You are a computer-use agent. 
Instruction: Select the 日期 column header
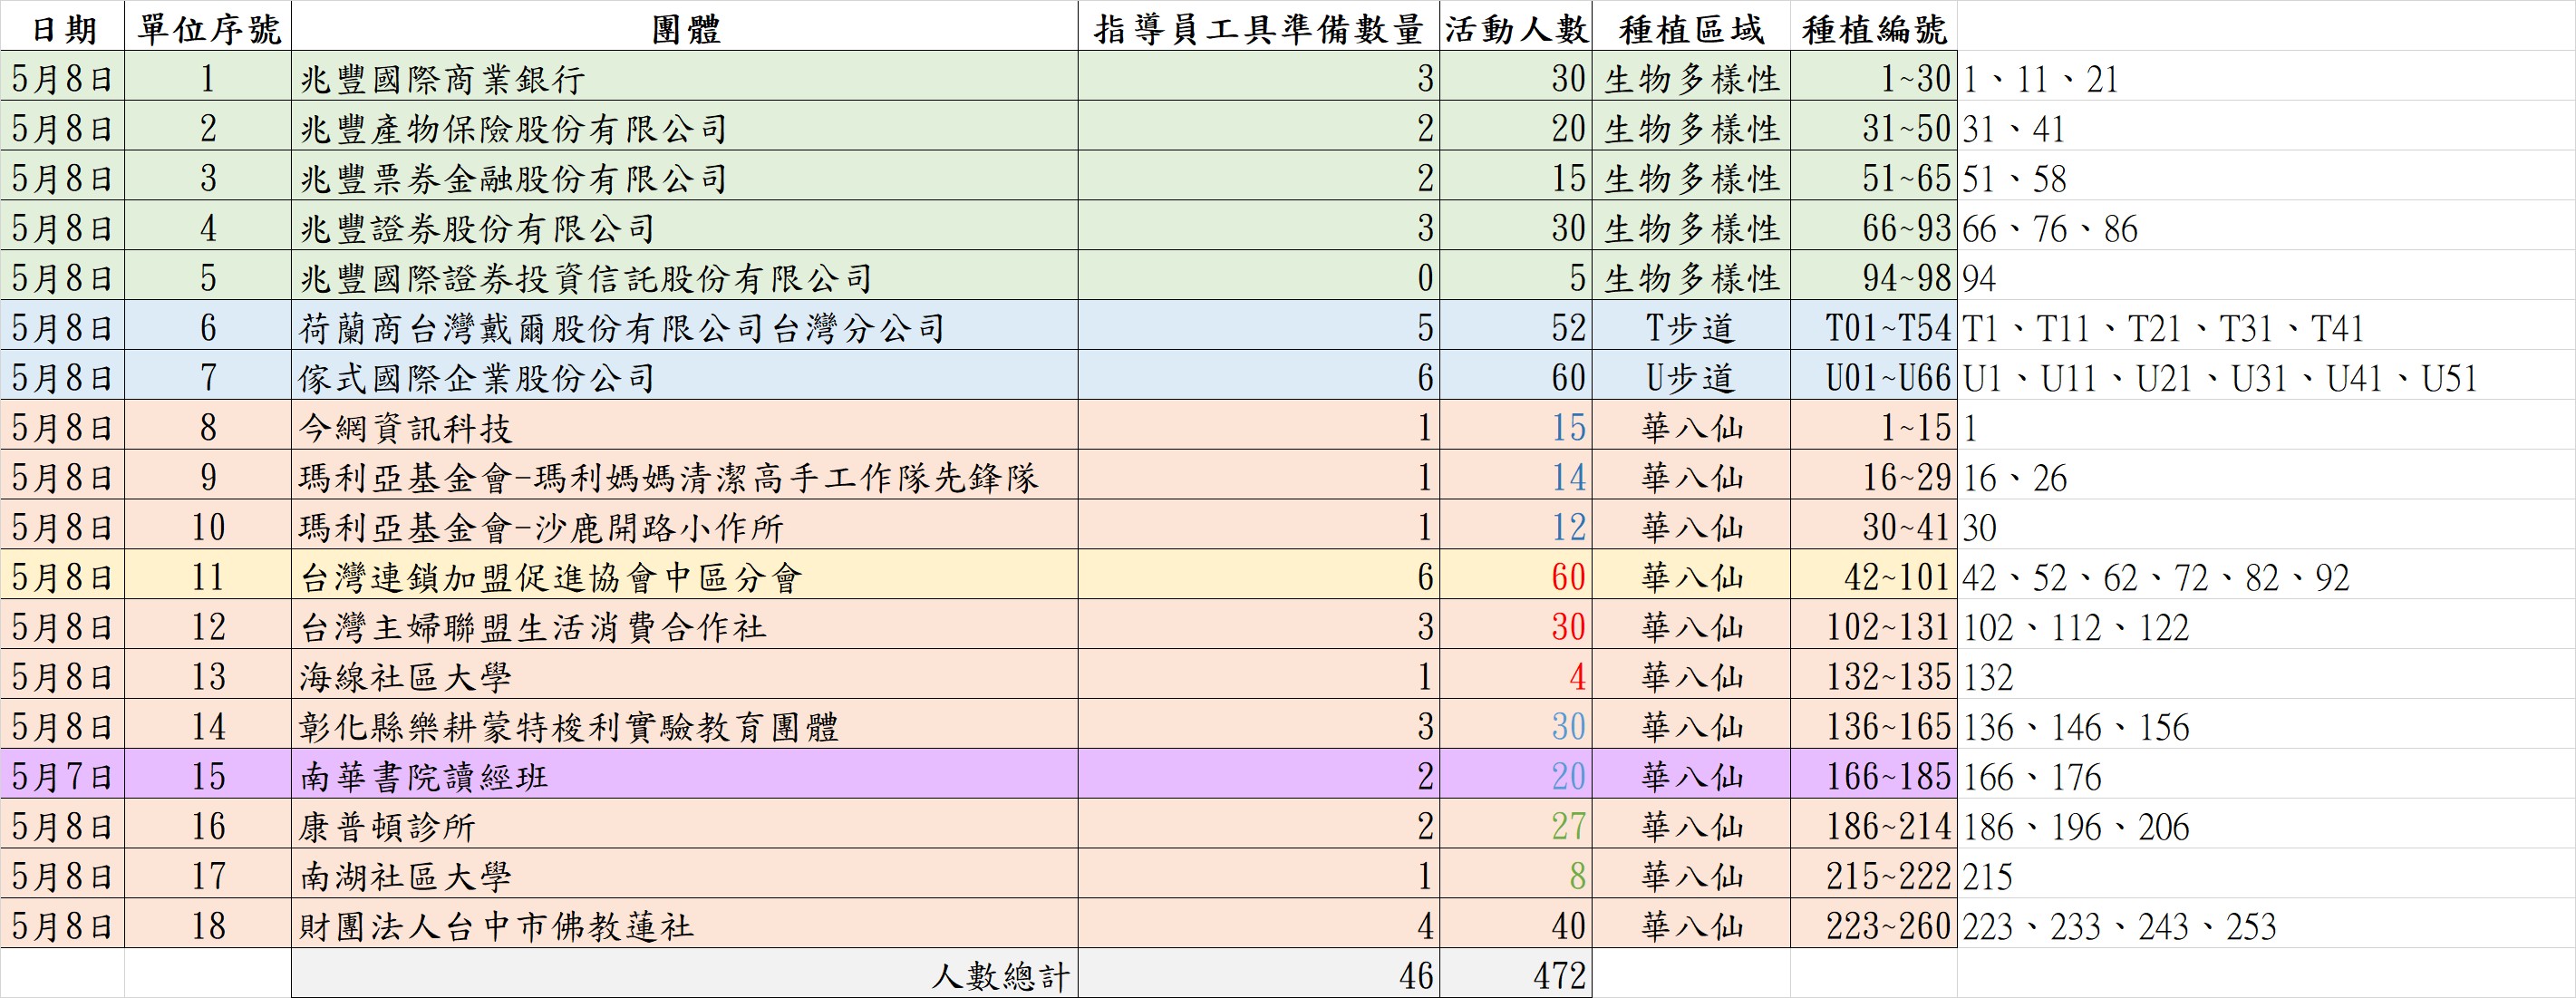pyautogui.click(x=62, y=27)
